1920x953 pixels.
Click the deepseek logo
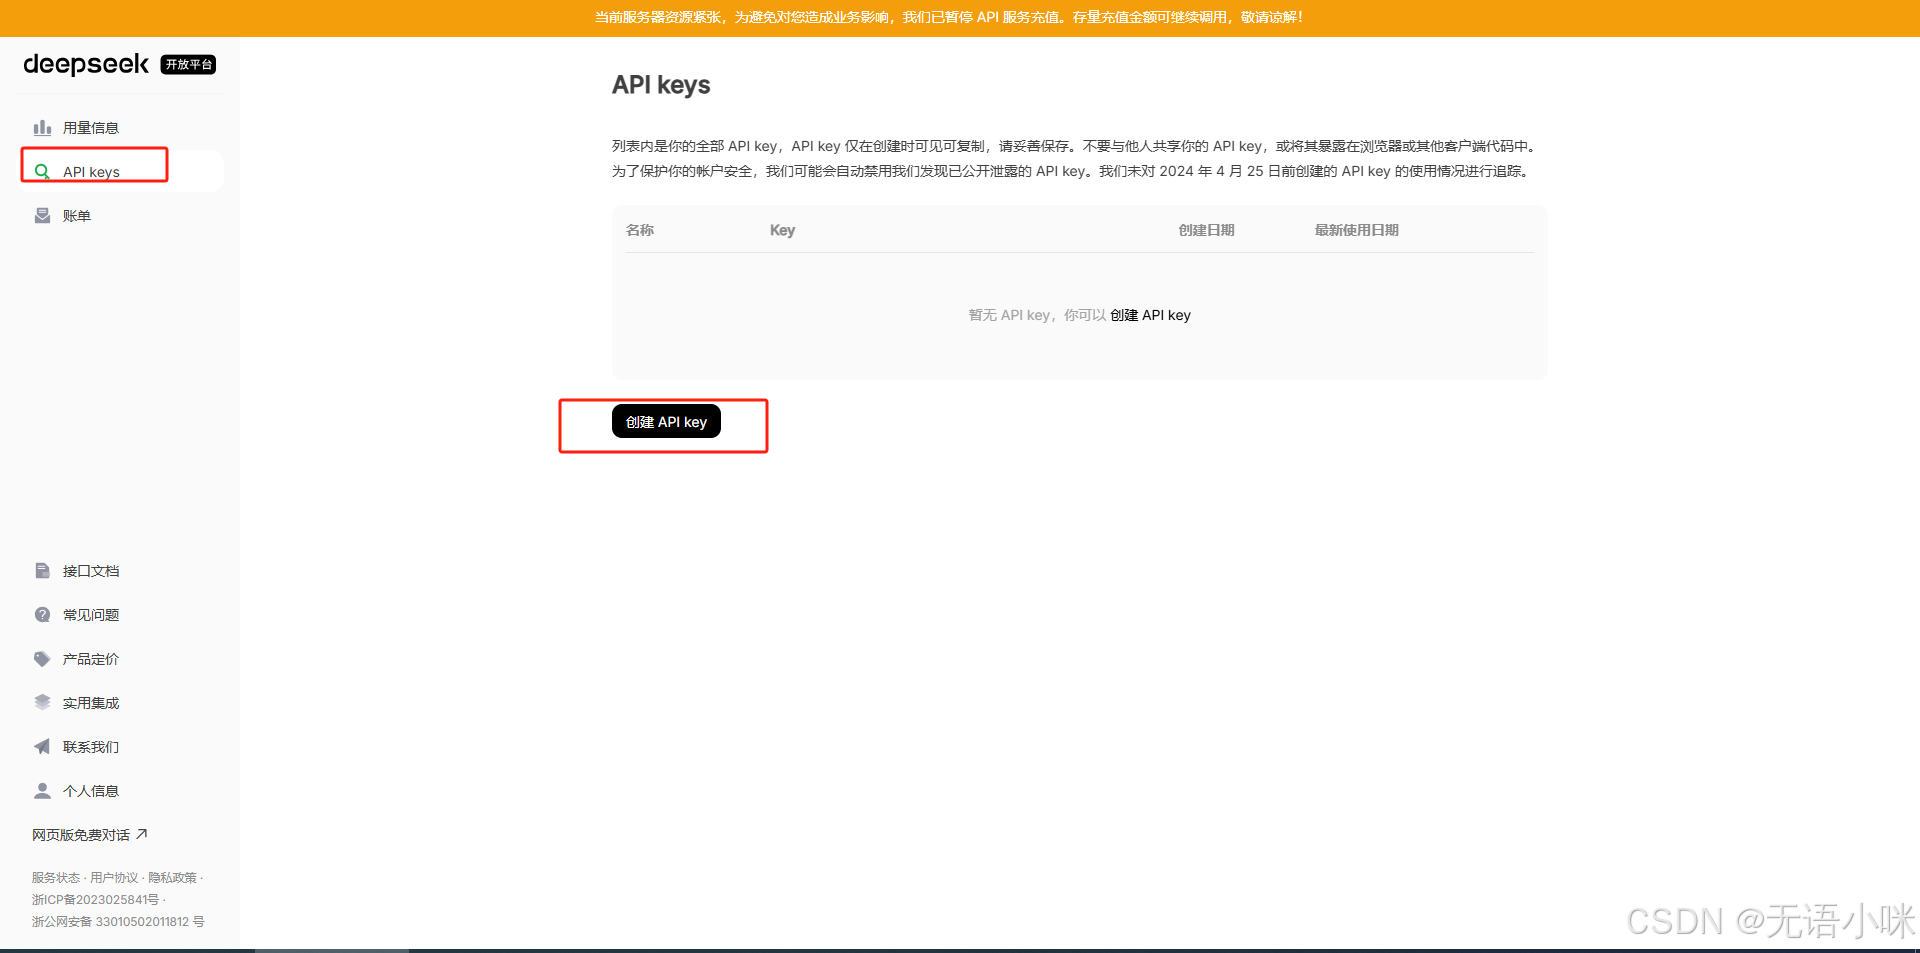tap(86, 65)
